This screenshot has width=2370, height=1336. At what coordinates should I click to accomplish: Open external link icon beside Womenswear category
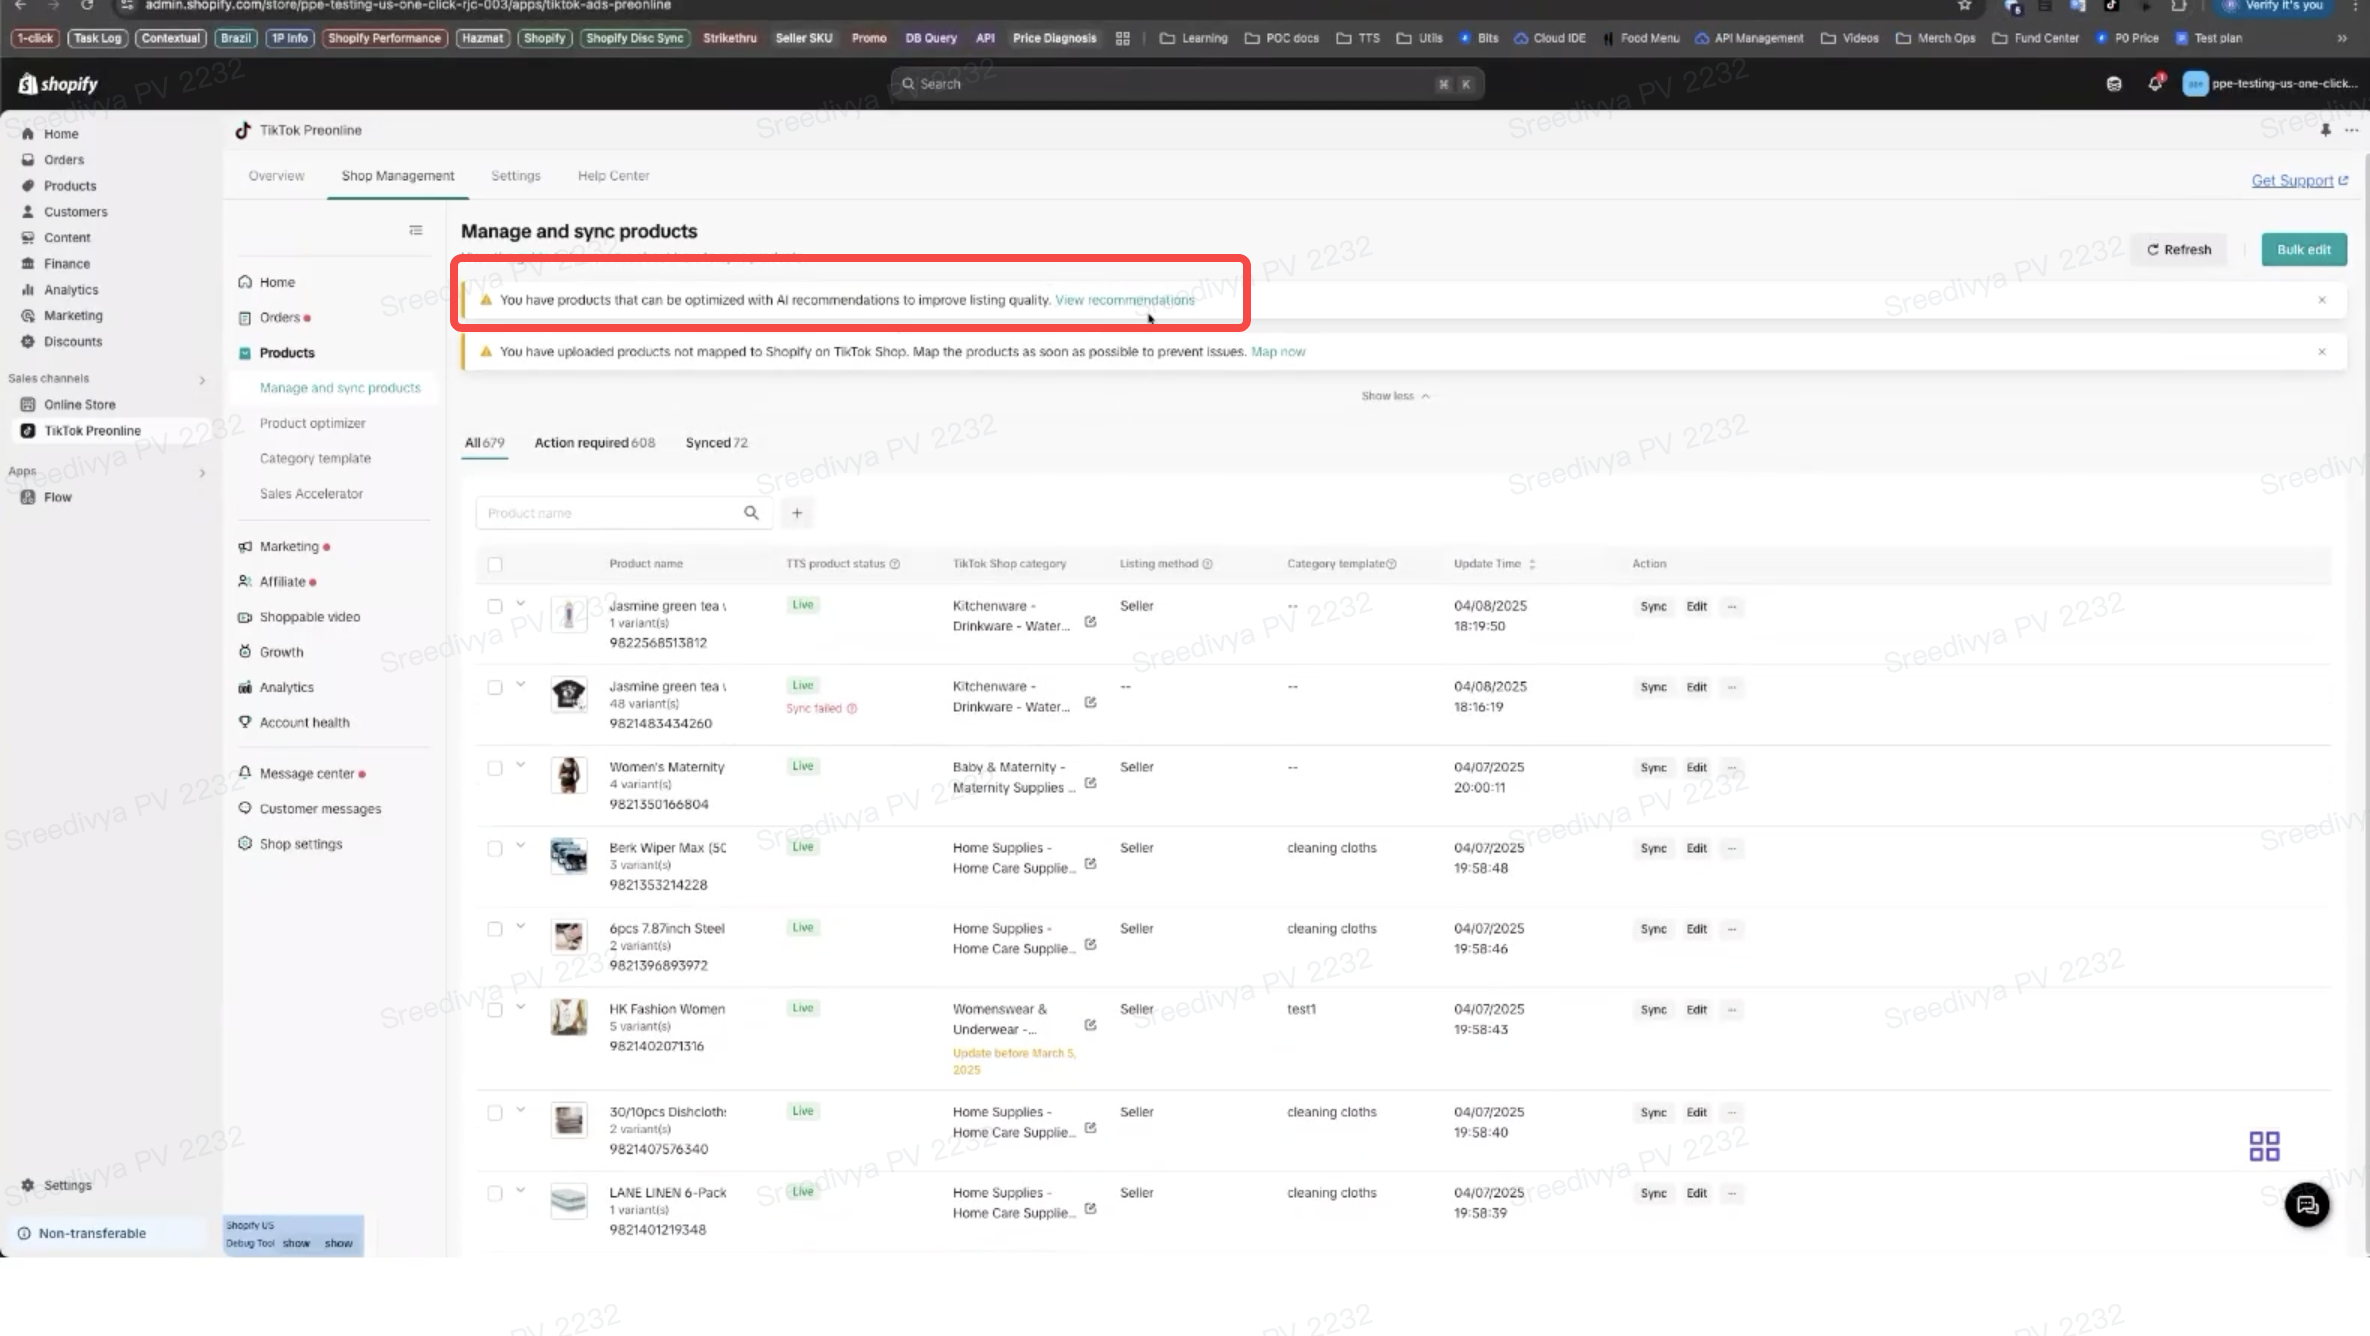click(x=1090, y=1025)
